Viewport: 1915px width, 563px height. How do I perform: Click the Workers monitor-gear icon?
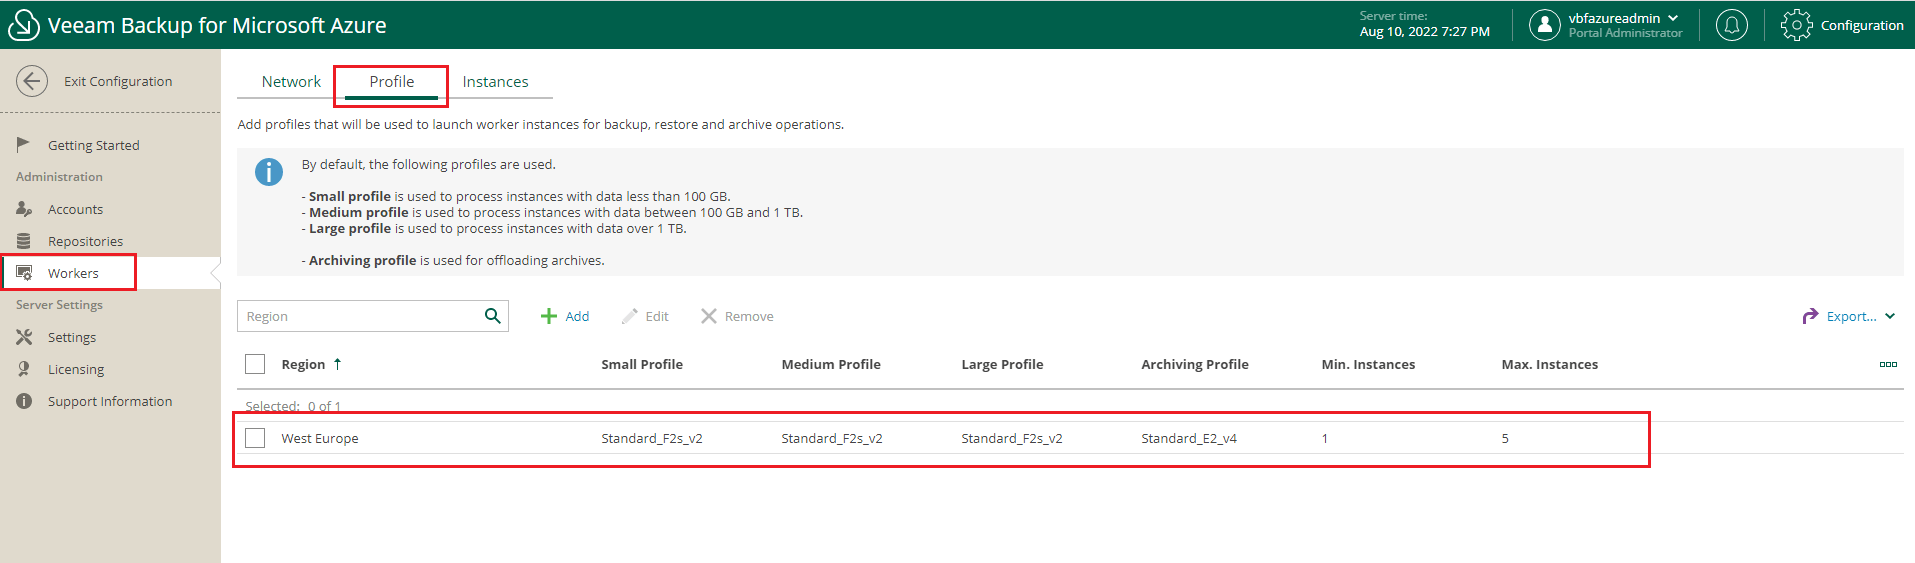point(24,273)
